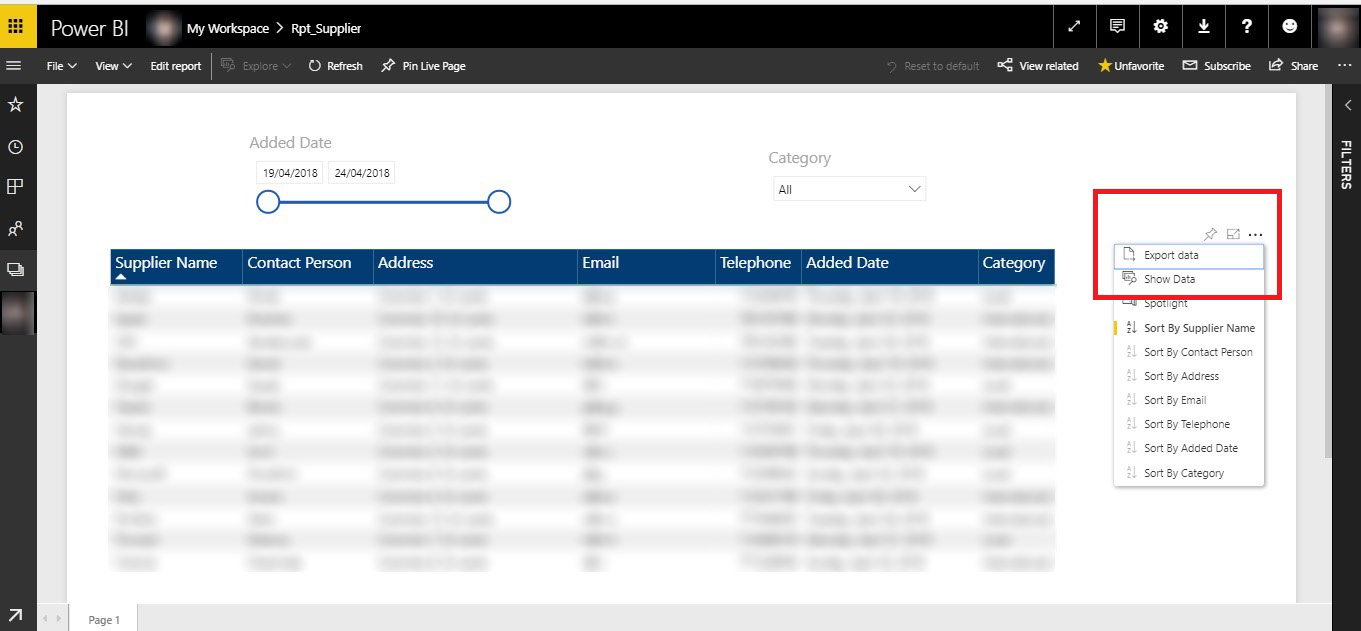Open the Shared with me sidebar icon
This screenshot has height=631, width=1361.
(15, 229)
